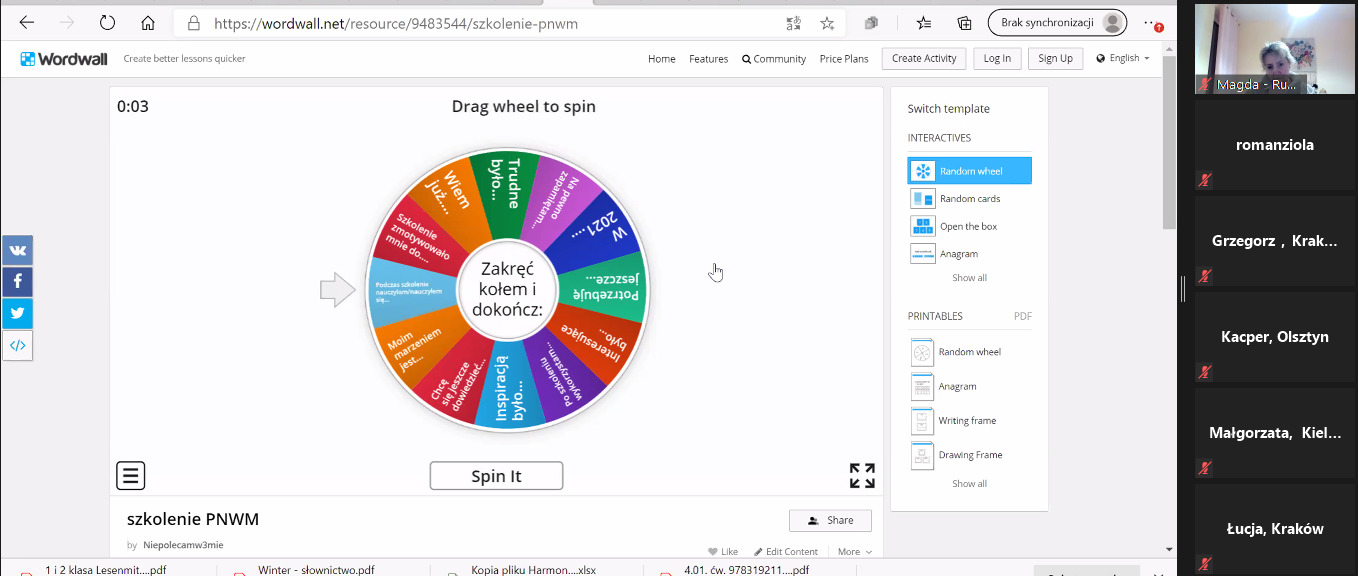Switch the activity to fullscreen
This screenshot has width=1358, height=576.
[x=862, y=476]
